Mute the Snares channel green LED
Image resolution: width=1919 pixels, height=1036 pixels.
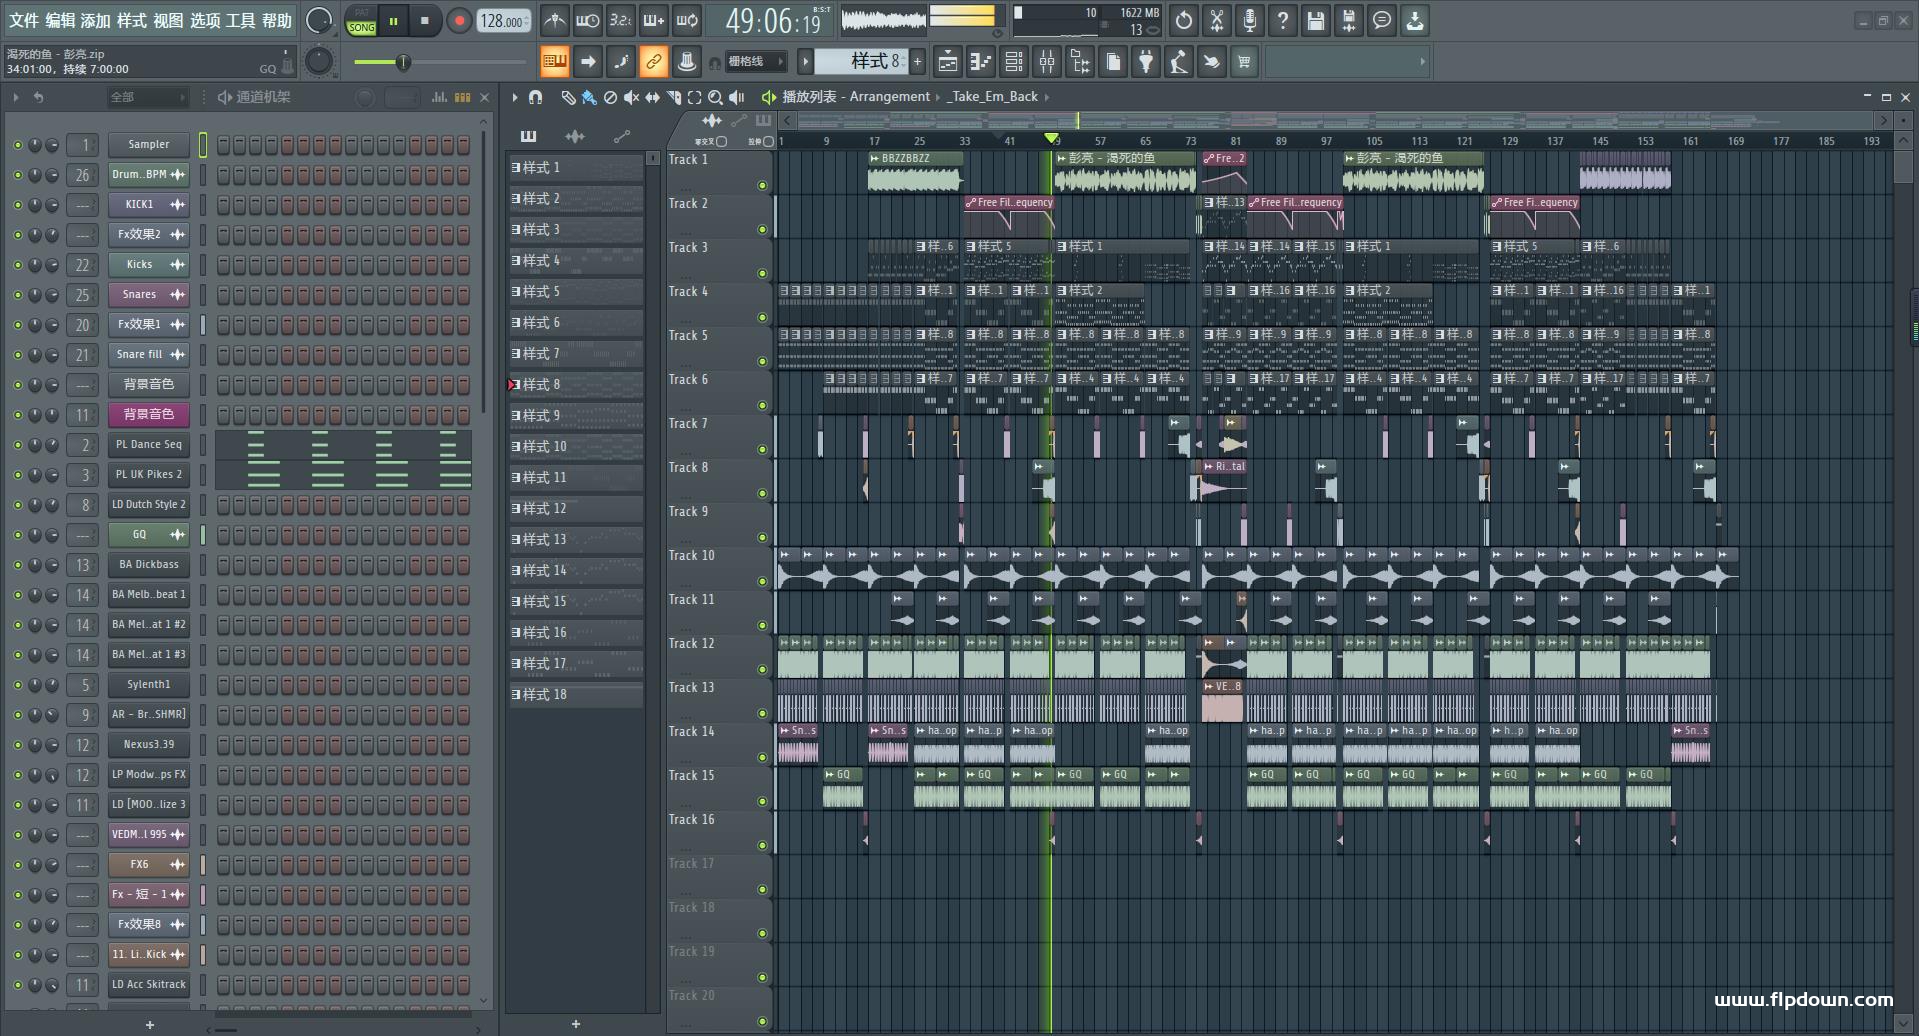click(x=17, y=295)
